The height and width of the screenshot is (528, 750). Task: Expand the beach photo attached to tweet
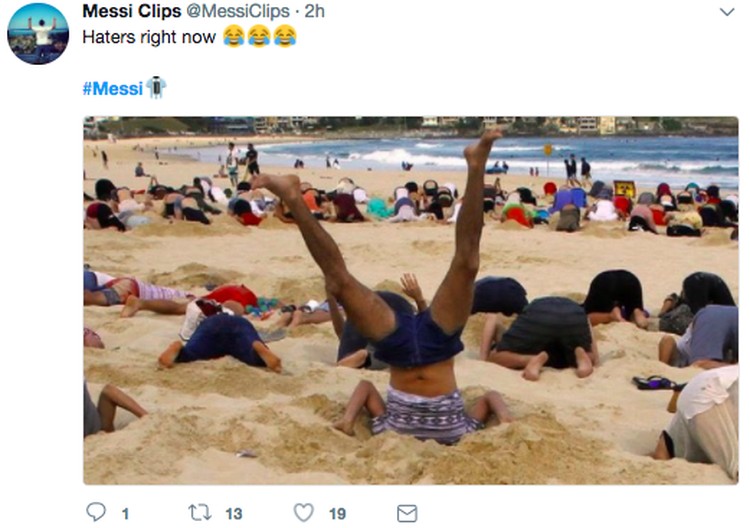[x=411, y=300]
